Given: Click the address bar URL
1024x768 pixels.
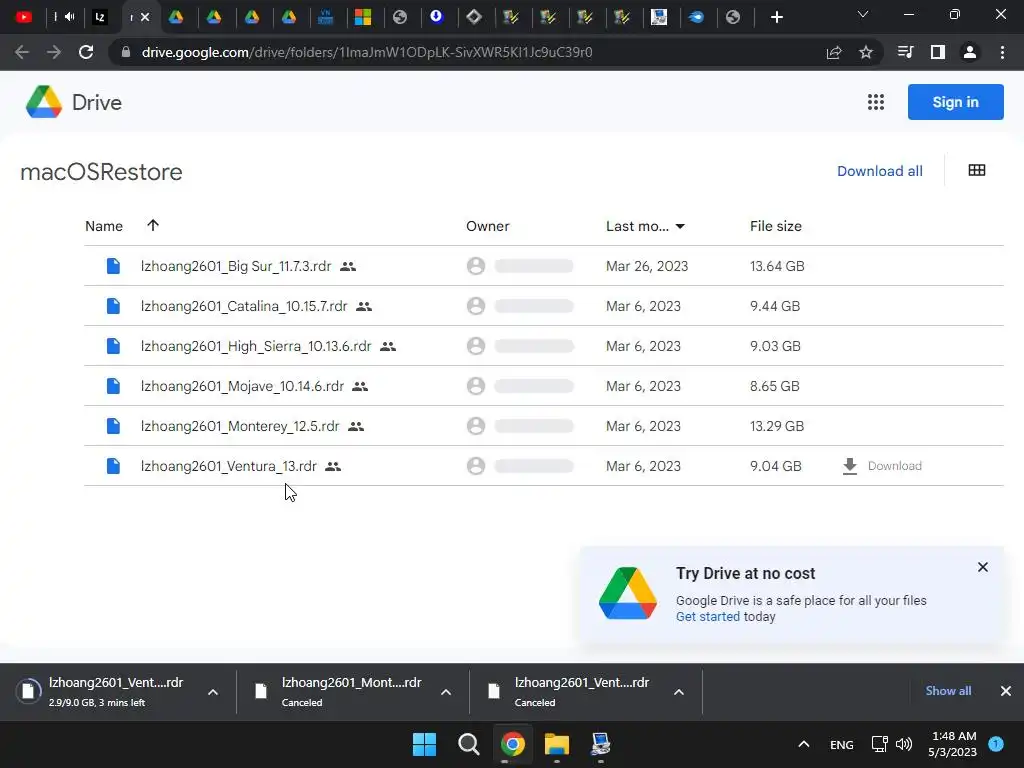Looking at the screenshot, I should 366,52.
